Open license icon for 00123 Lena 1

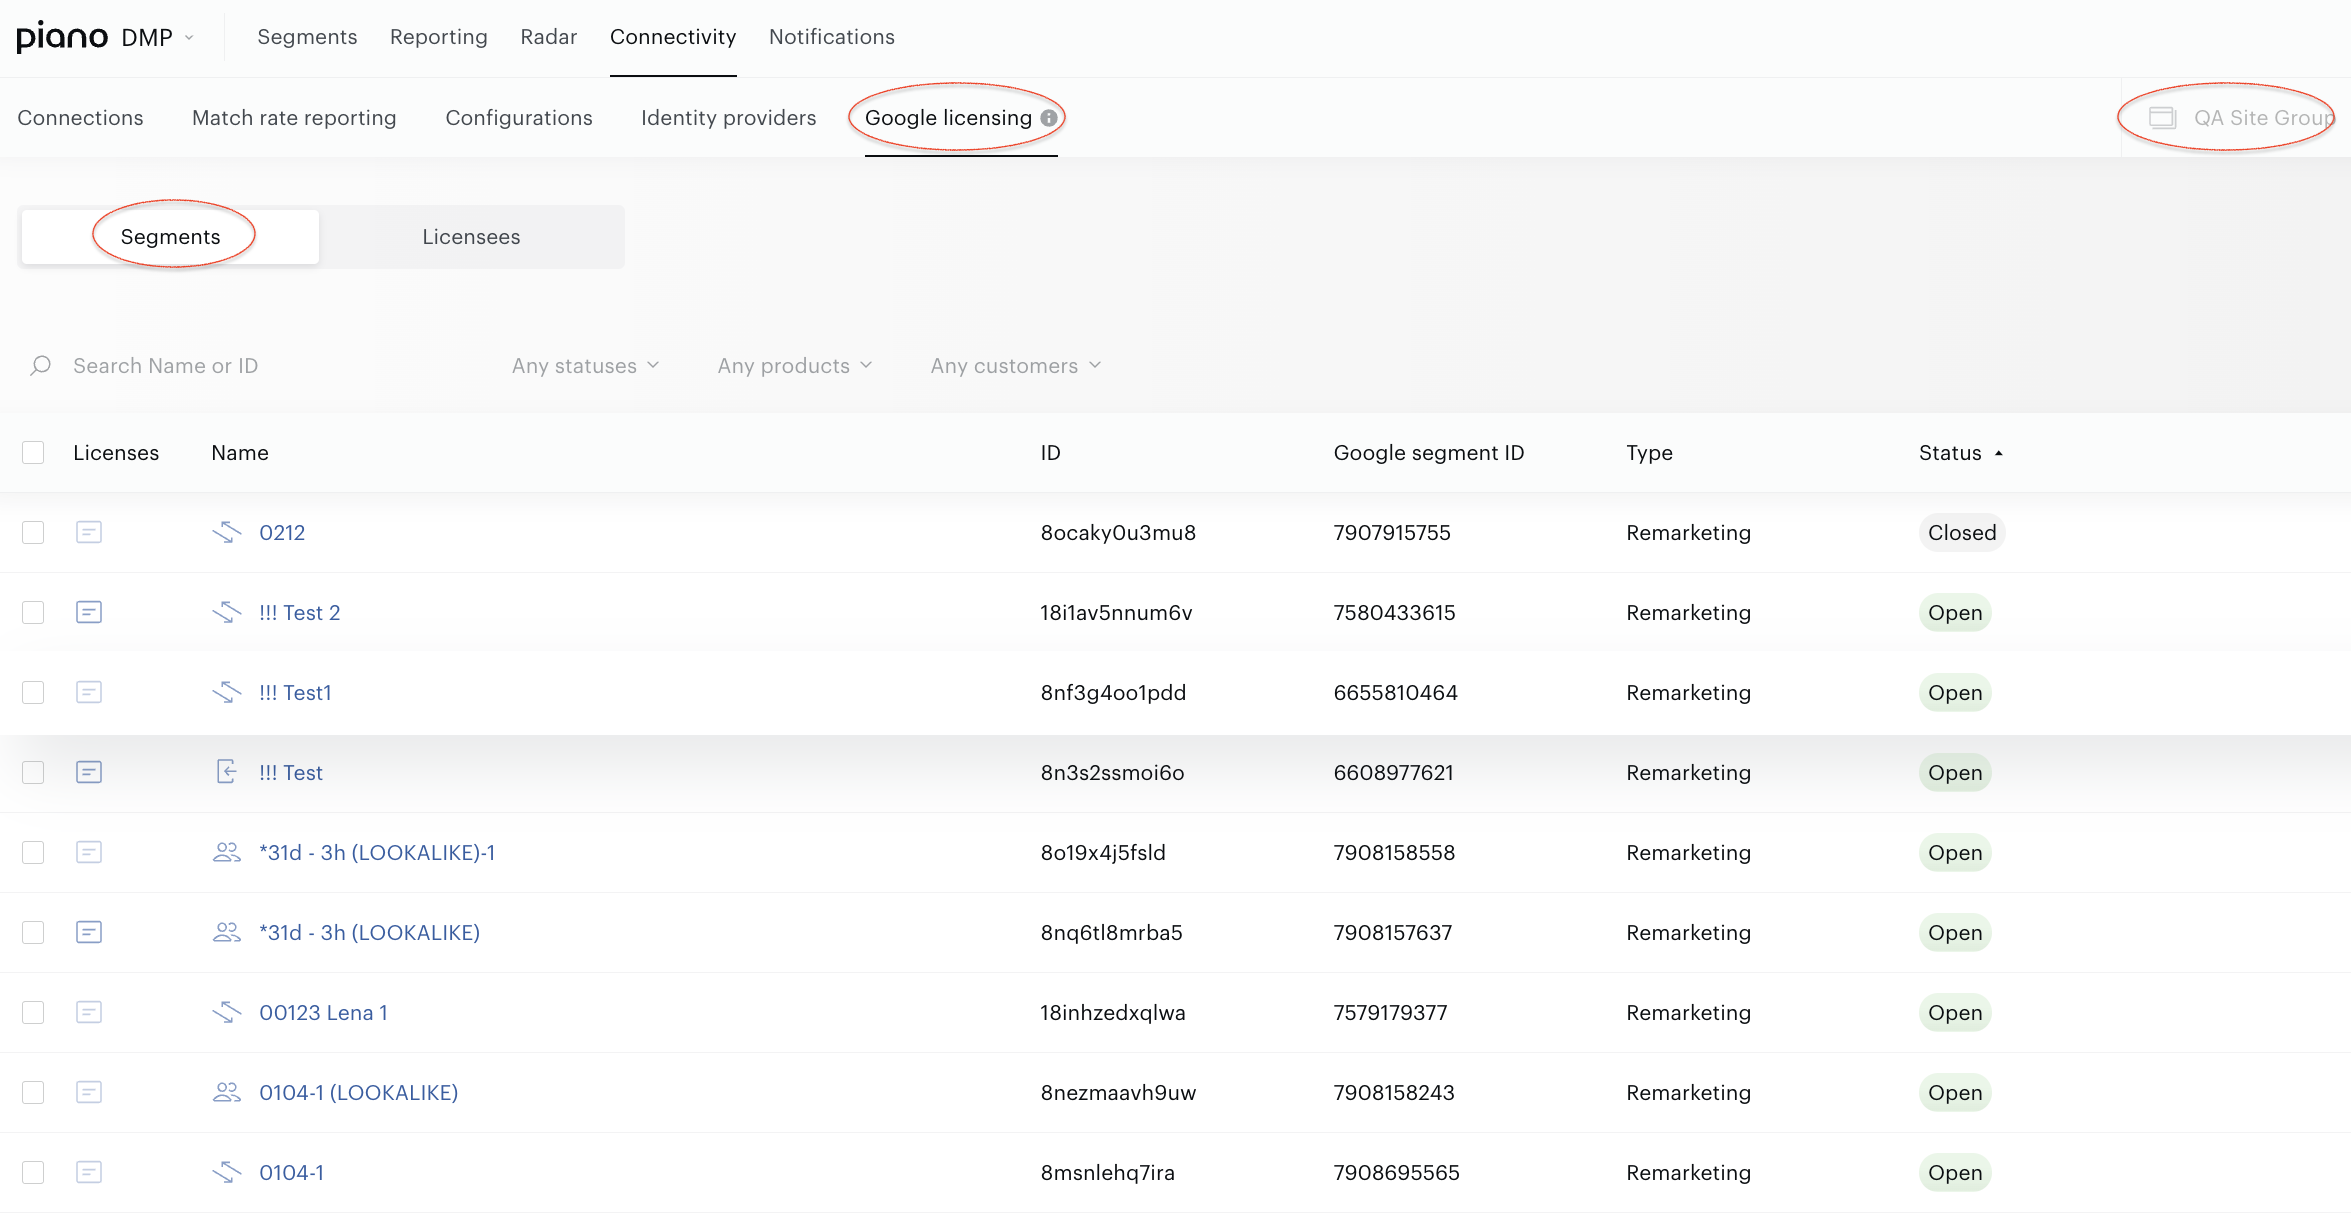point(89,1012)
